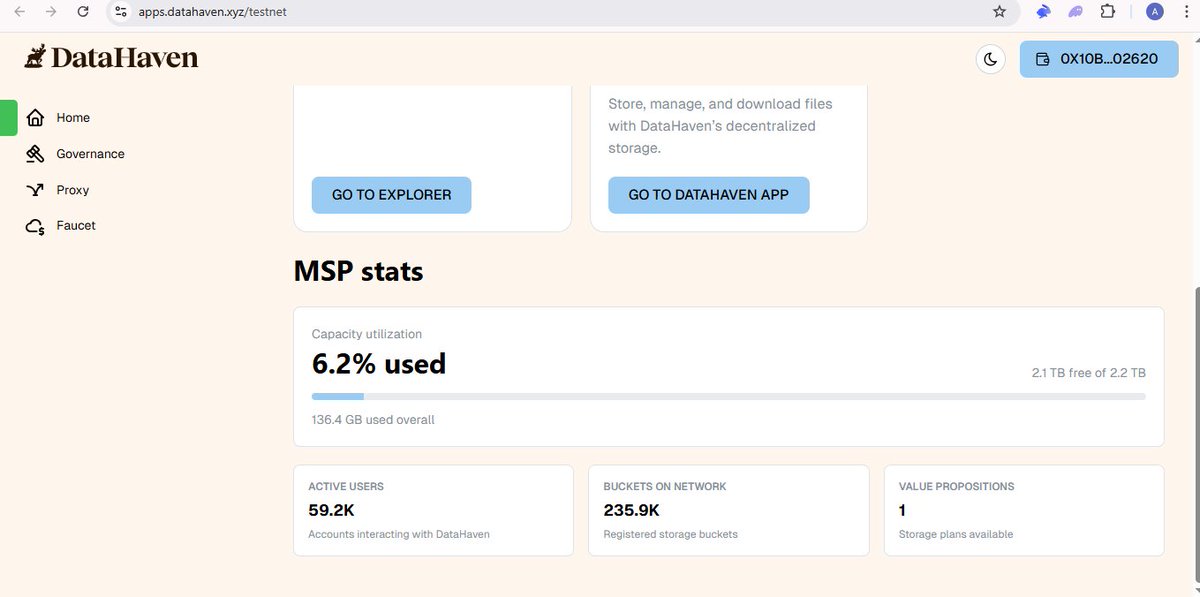This screenshot has width=1200, height=597.
Task: Click the VALUE PROPOSITIONS card label
Action: tap(957, 487)
